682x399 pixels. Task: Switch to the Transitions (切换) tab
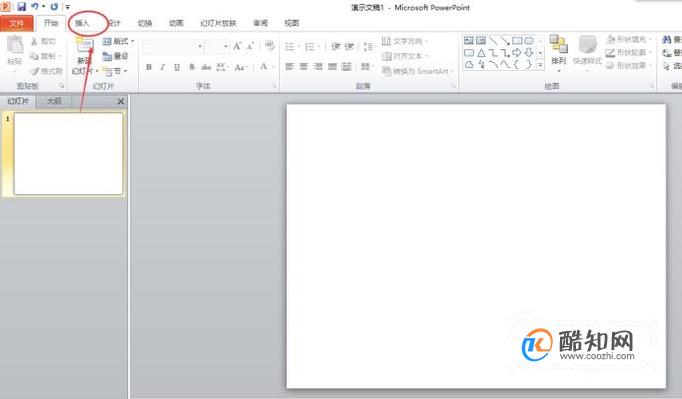tap(145, 23)
